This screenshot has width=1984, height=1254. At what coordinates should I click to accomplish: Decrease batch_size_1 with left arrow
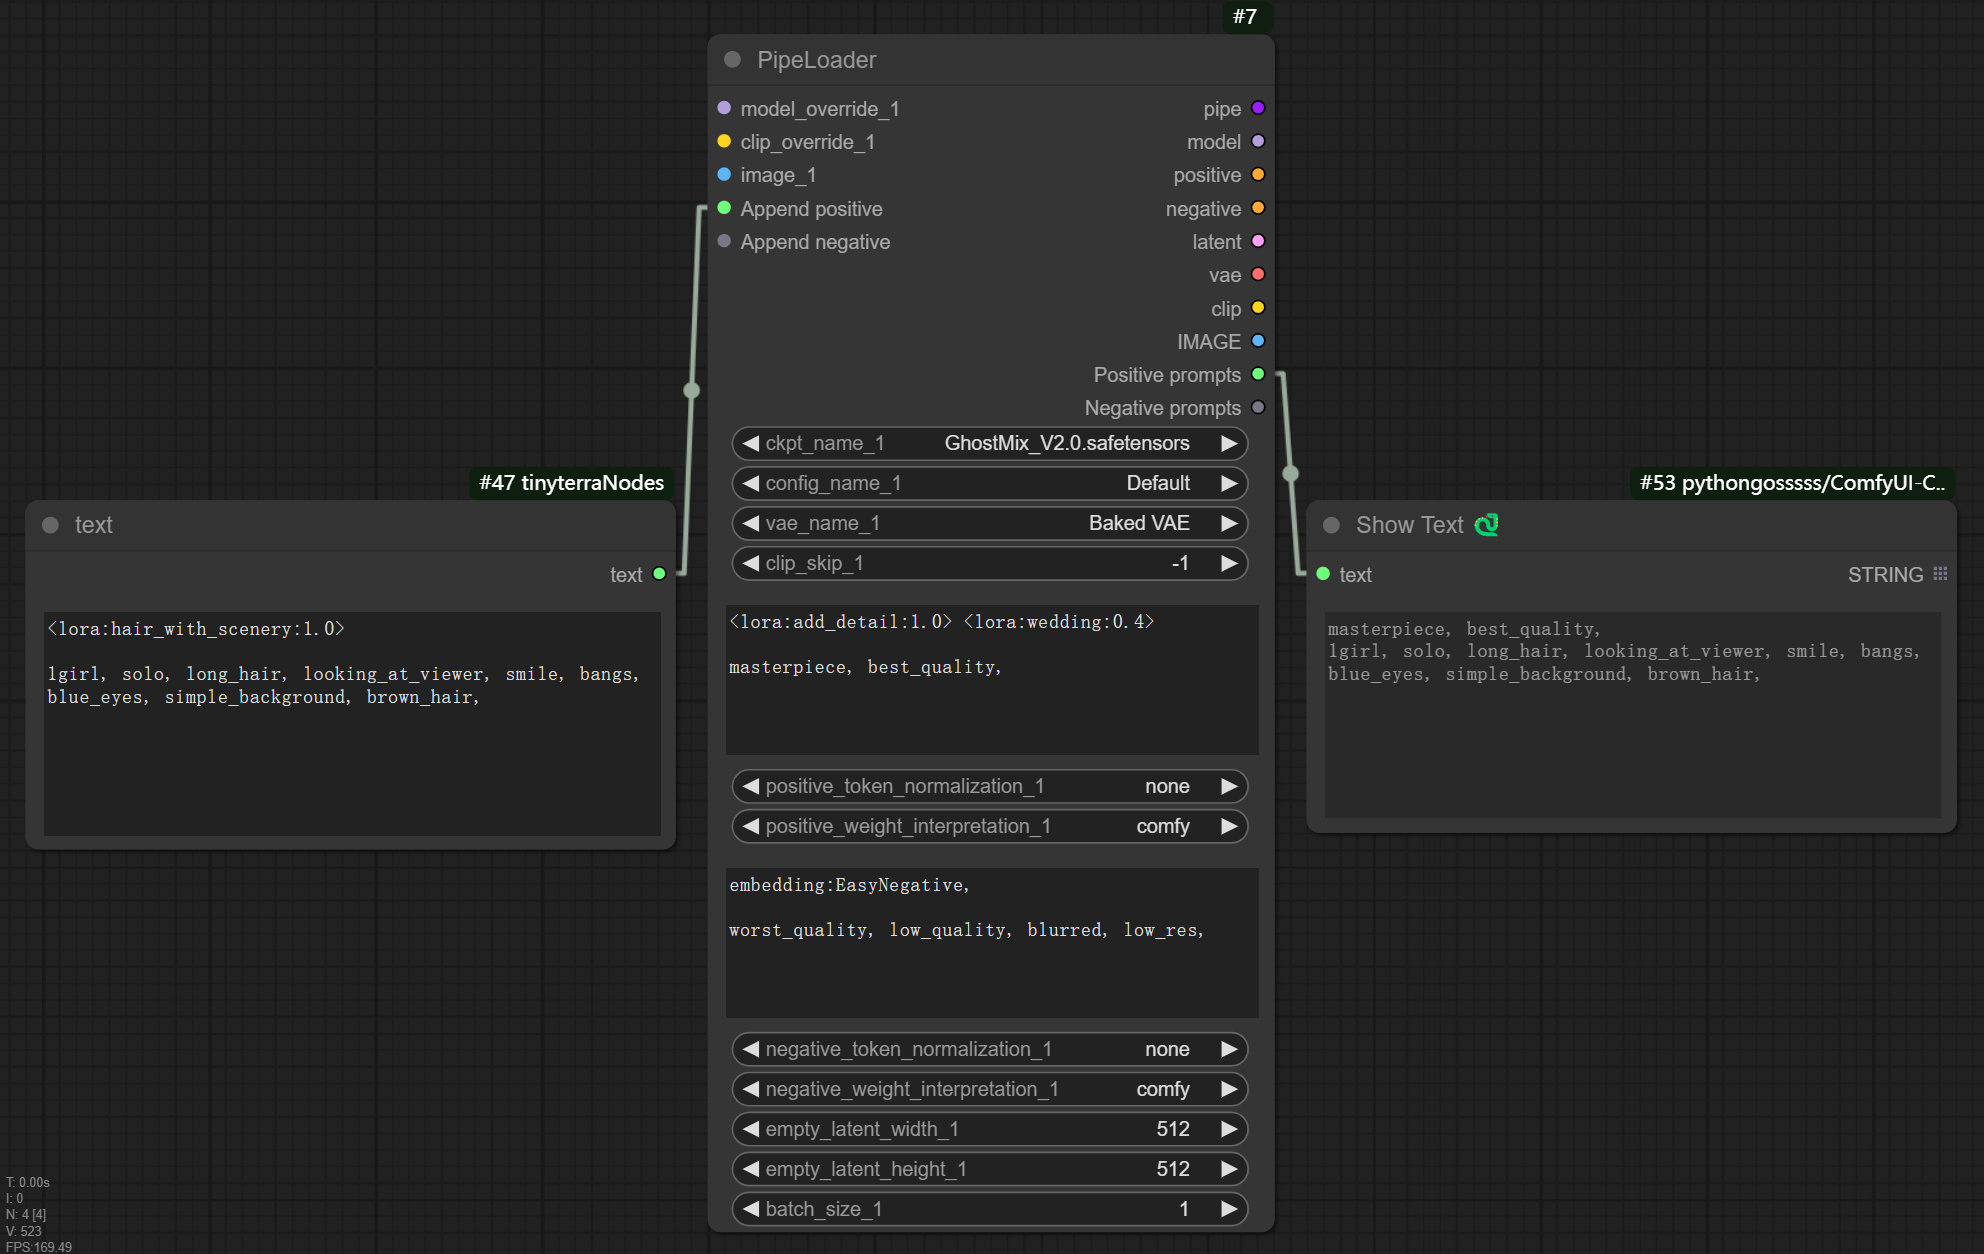pyautogui.click(x=751, y=1209)
